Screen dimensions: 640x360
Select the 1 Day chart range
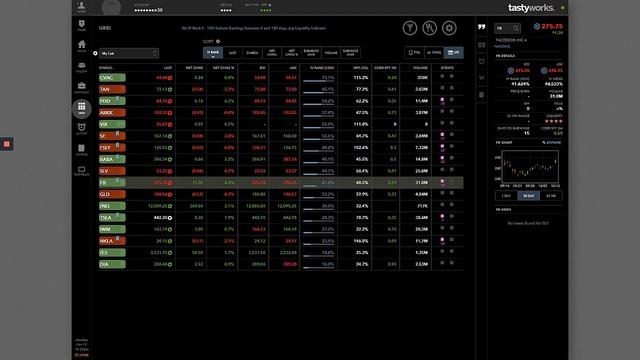click(506, 196)
